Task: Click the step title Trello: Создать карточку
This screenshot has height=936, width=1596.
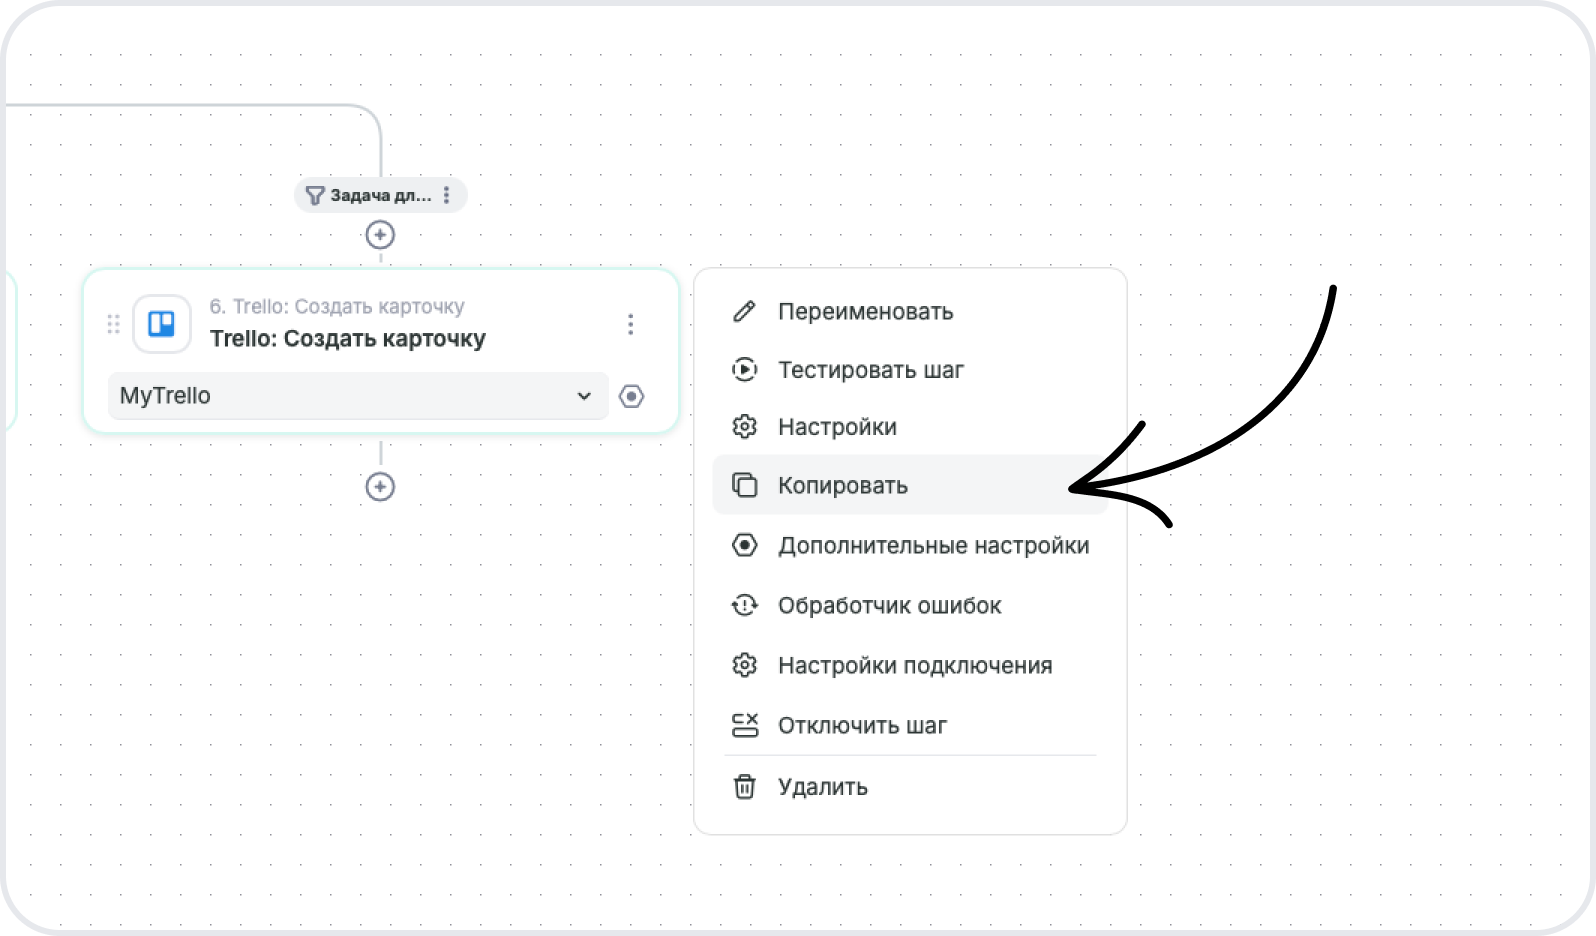Action: click(347, 339)
